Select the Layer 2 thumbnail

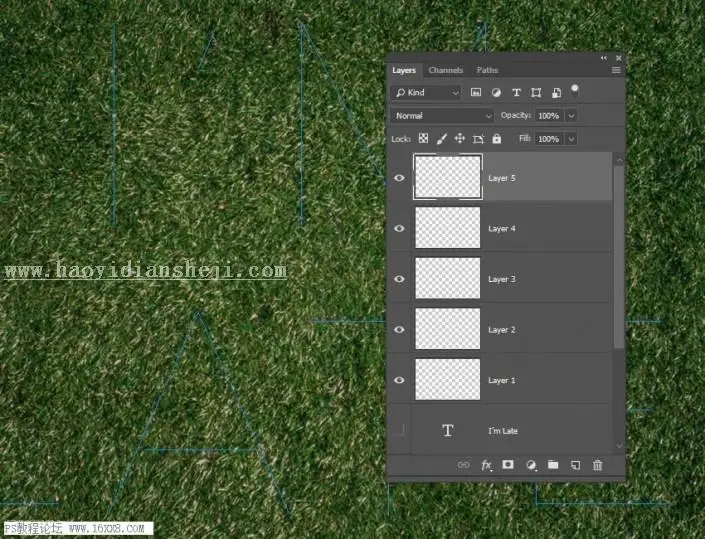coord(448,329)
